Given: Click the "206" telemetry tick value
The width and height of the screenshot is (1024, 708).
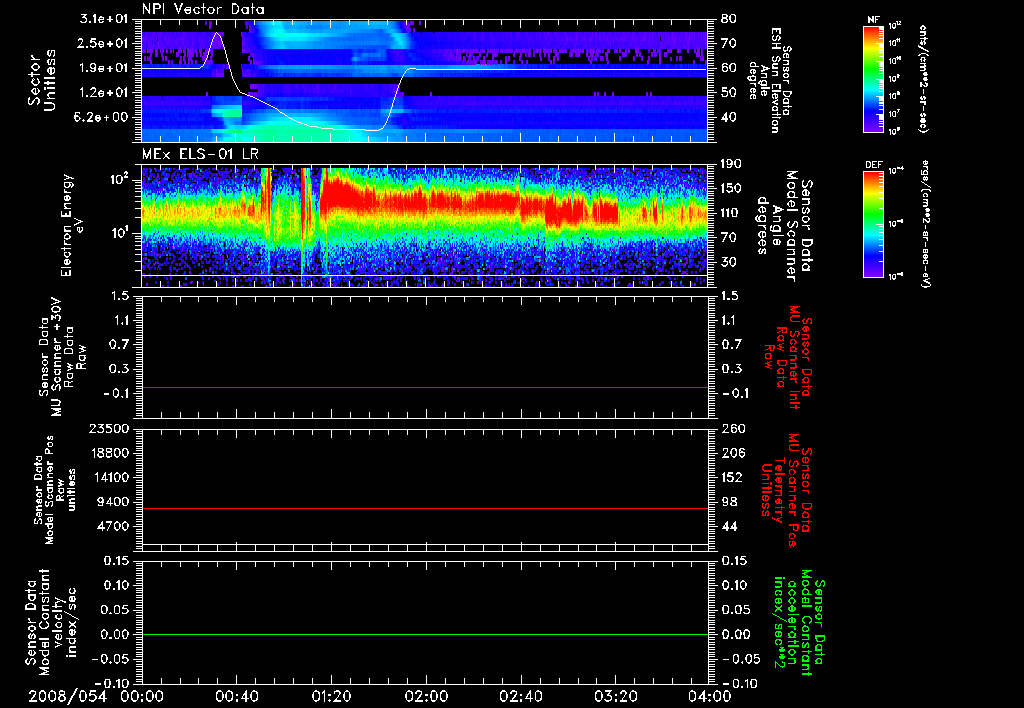Looking at the screenshot, I should 732,453.
